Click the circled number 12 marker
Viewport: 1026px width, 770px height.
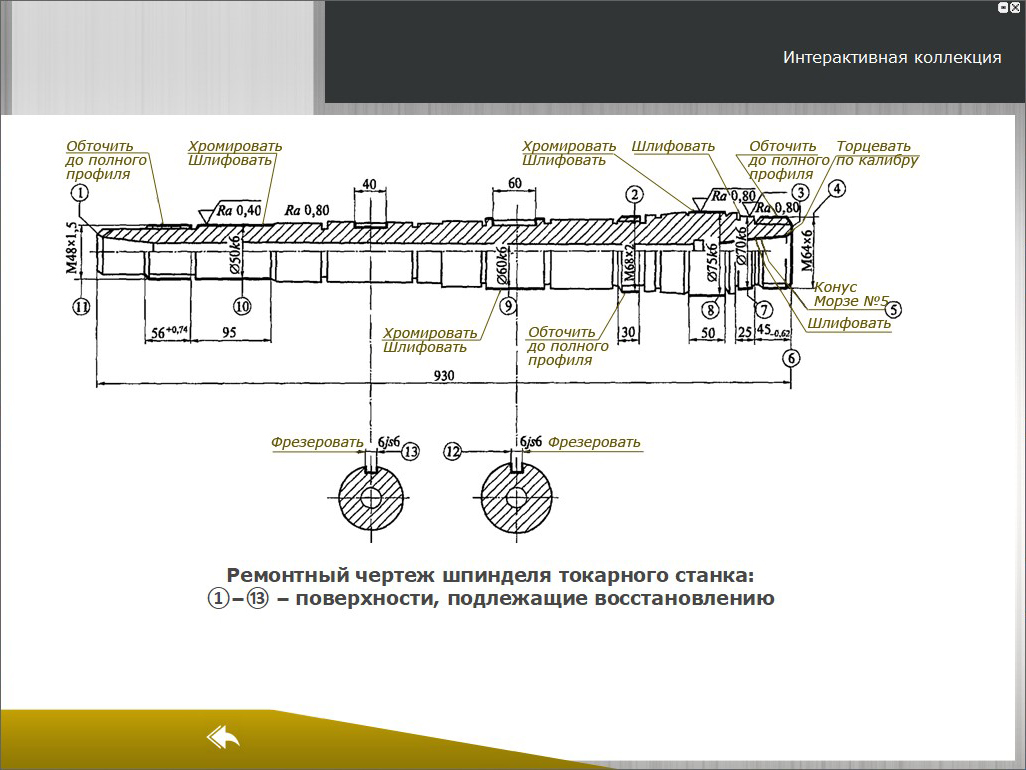coord(453,452)
